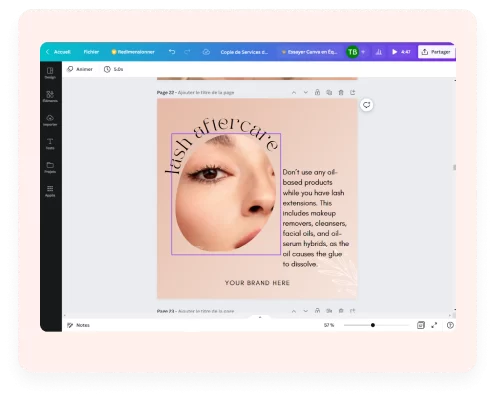Open the Éléments panel in the sidebar

click(x=50, y=97)
